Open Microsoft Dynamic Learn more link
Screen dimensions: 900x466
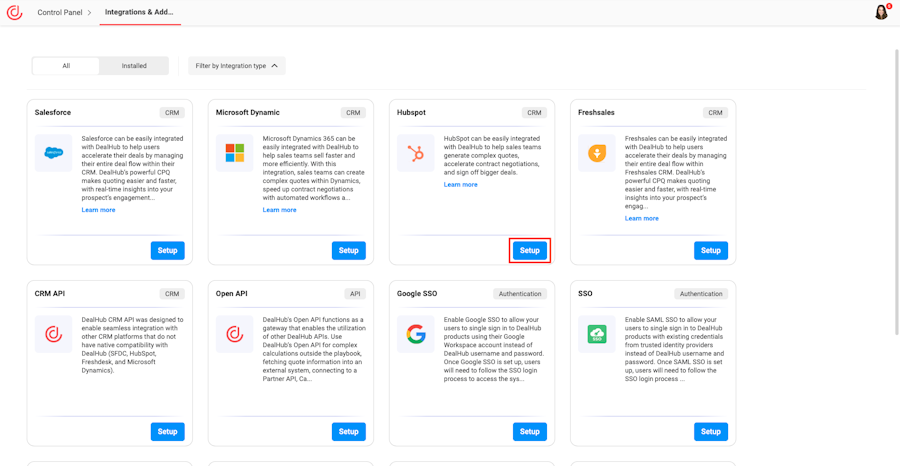click(280, 210)
